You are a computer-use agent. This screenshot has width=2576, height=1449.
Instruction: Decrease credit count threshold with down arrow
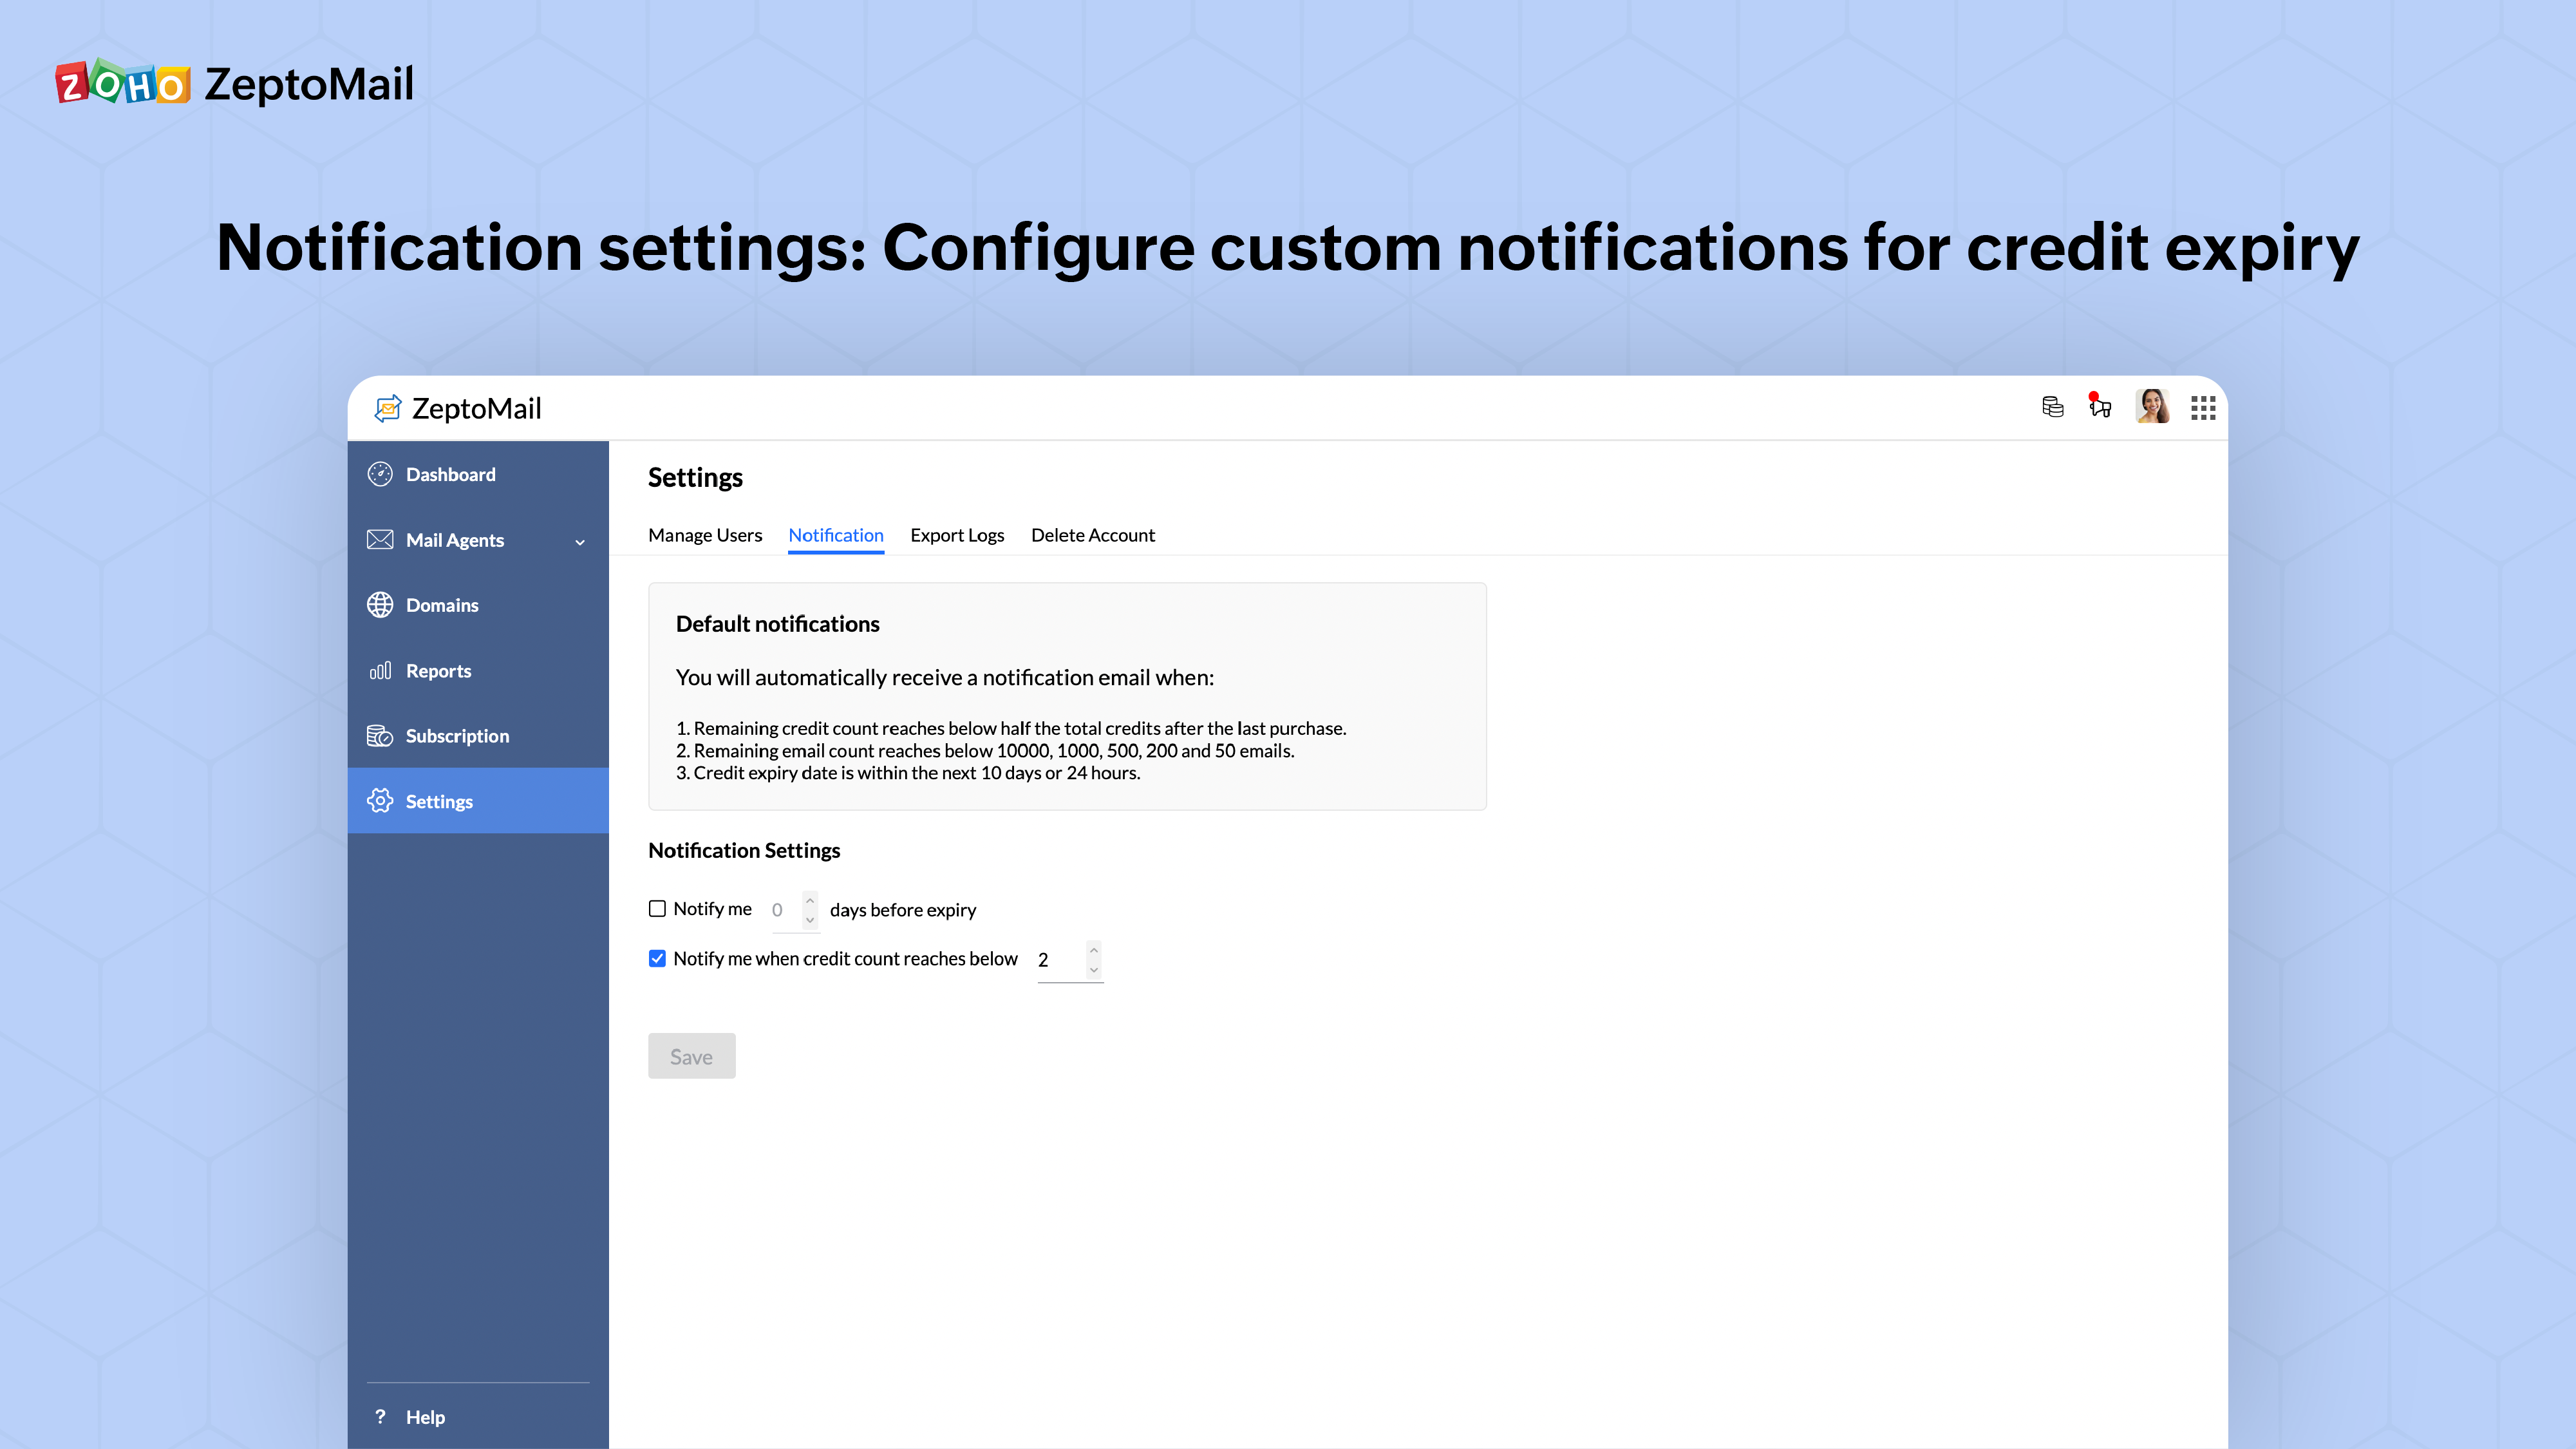pyautogui.click(x=1094, y=969)
